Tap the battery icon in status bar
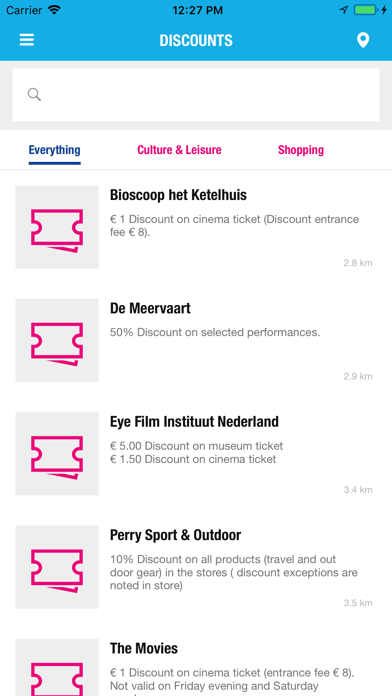 click(x=366, y=10)
